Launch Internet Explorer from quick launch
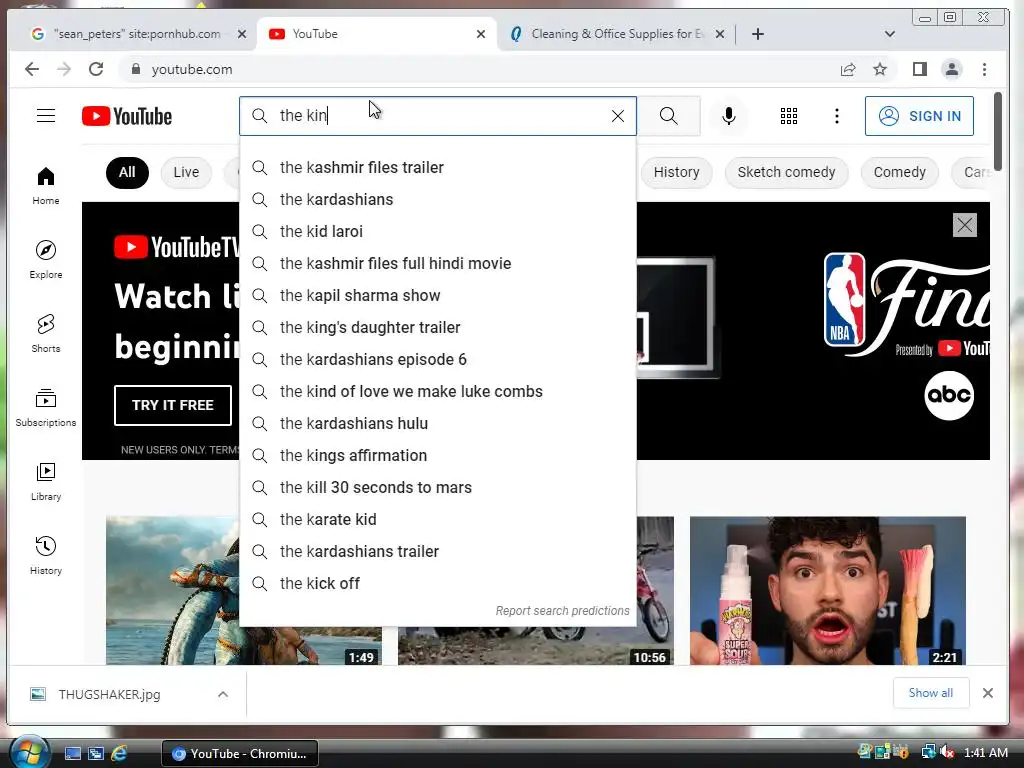 coord(120,754)
